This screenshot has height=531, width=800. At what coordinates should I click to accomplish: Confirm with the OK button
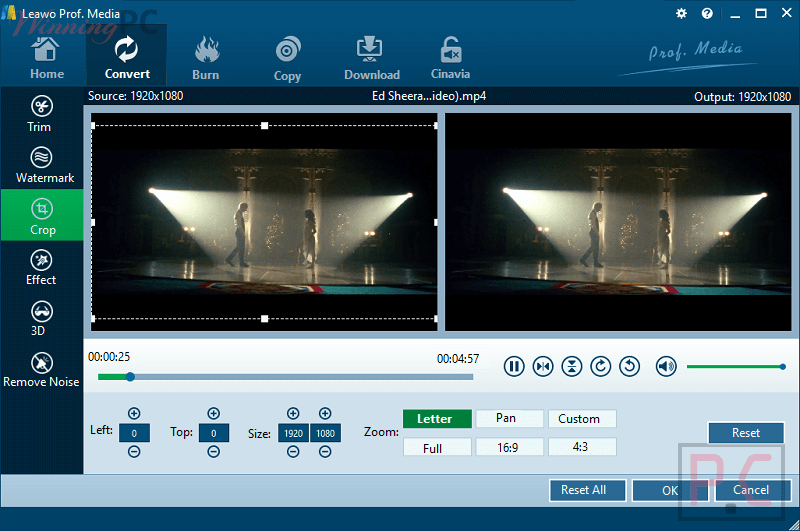point(670,490)
